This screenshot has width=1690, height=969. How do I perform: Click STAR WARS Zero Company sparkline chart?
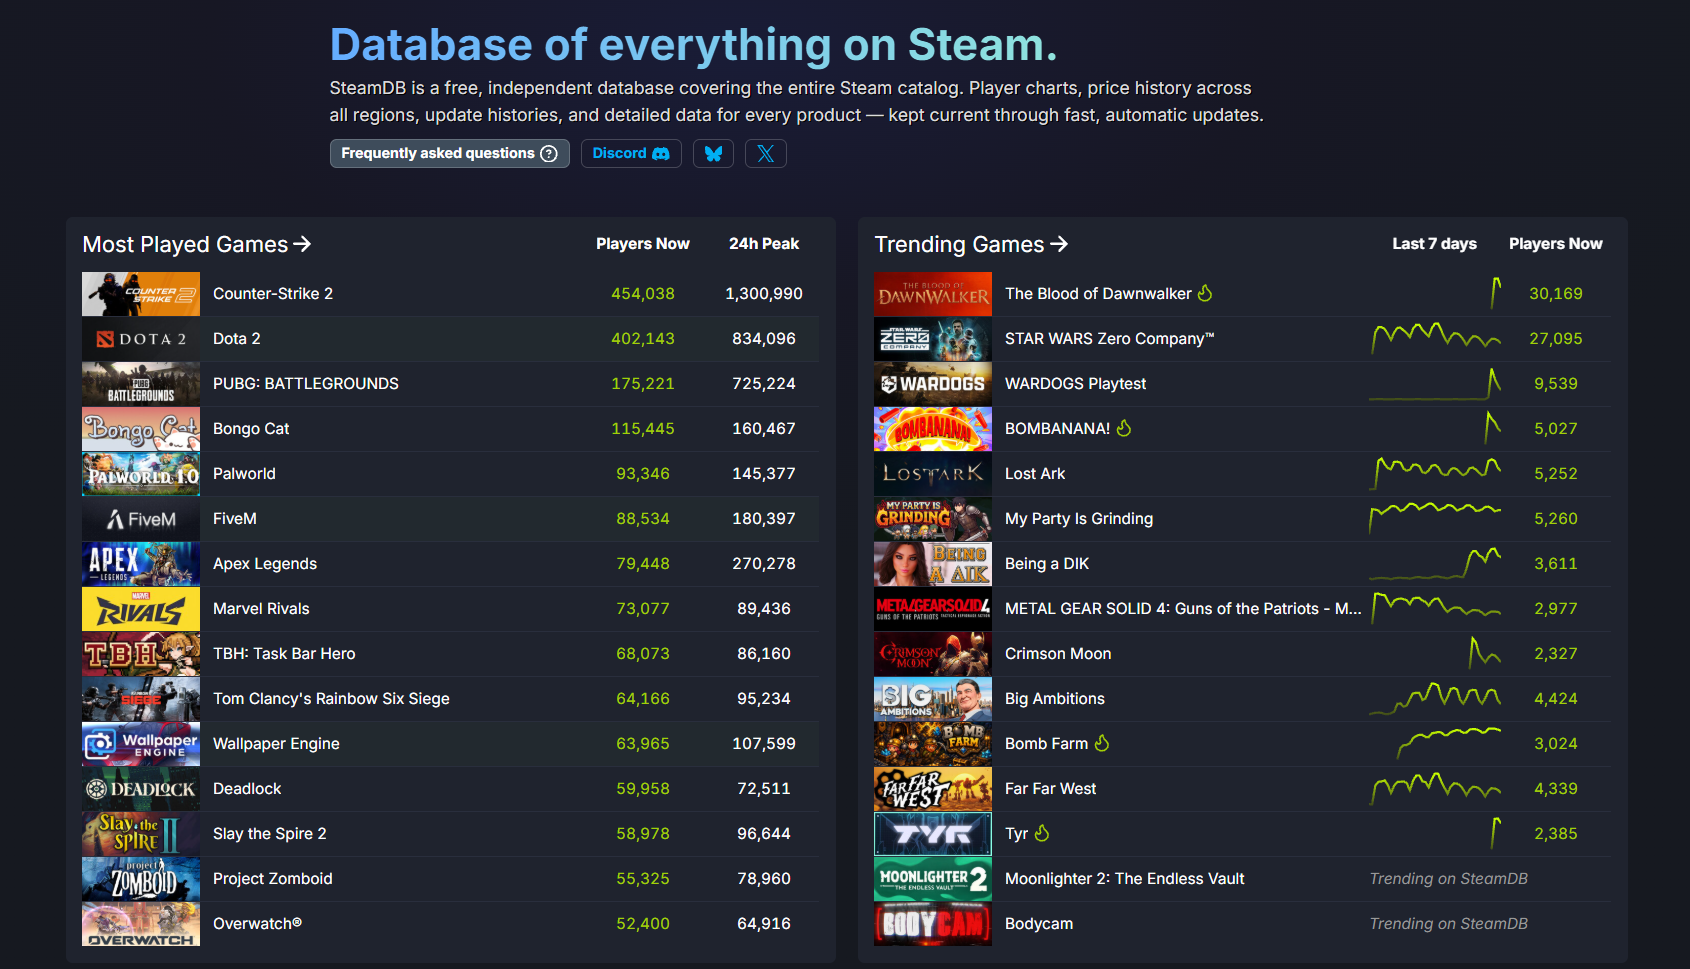click(x=1435, y=339)
